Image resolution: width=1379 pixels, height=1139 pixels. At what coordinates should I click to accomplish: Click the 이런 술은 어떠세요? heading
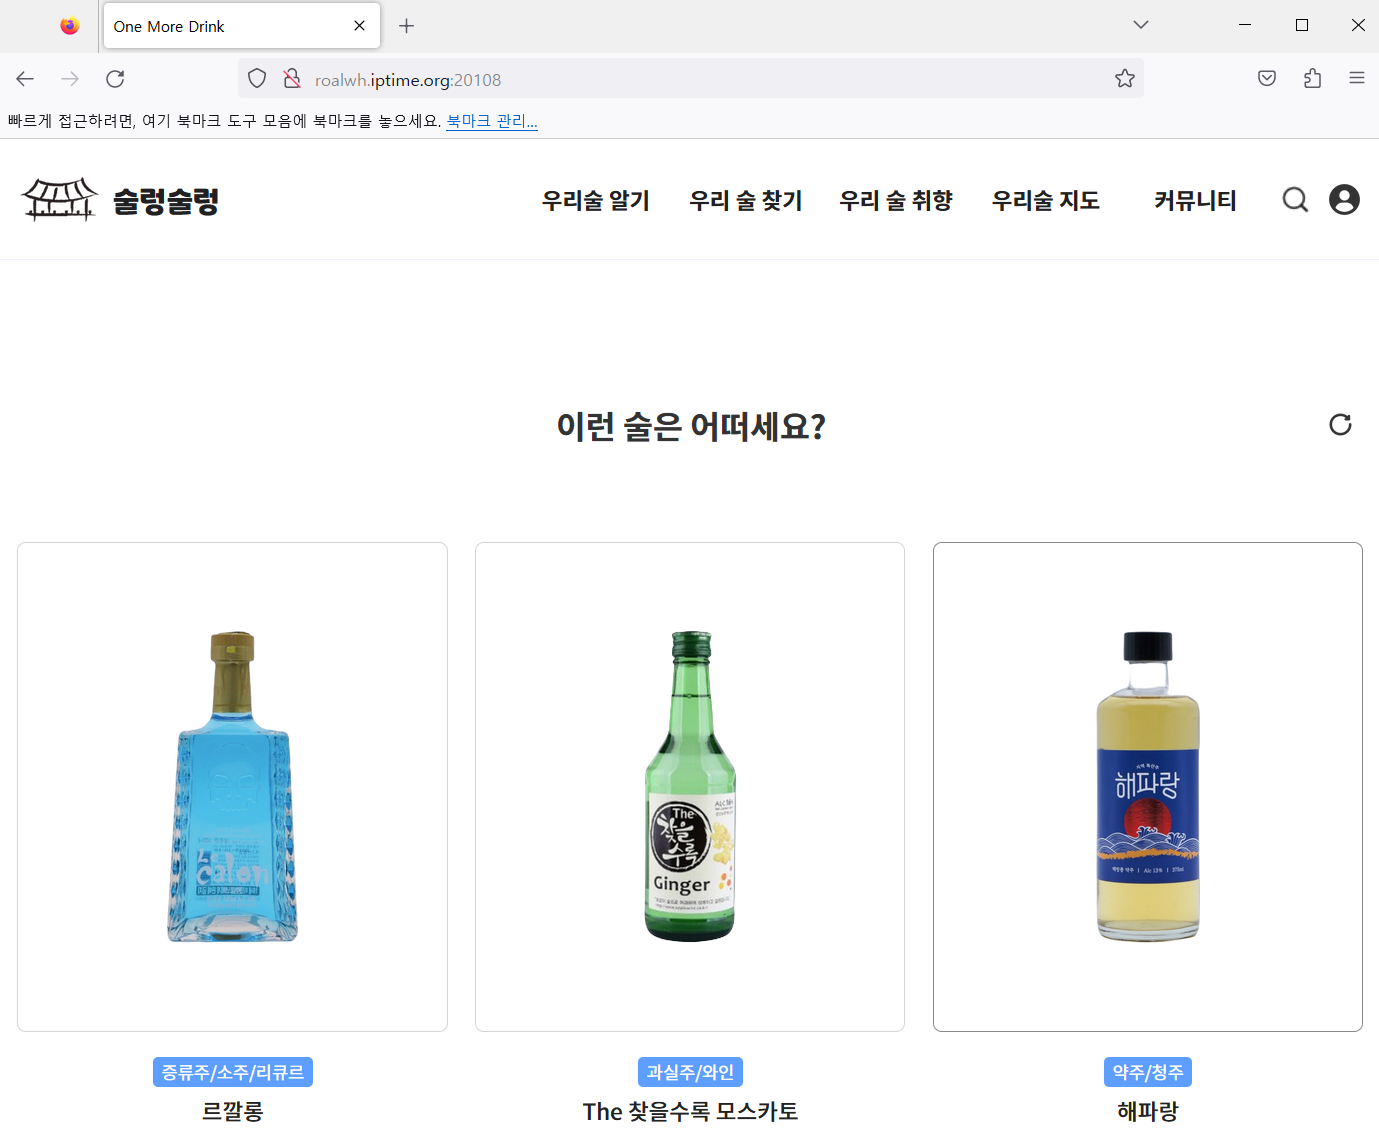click(x=691, y=426)
